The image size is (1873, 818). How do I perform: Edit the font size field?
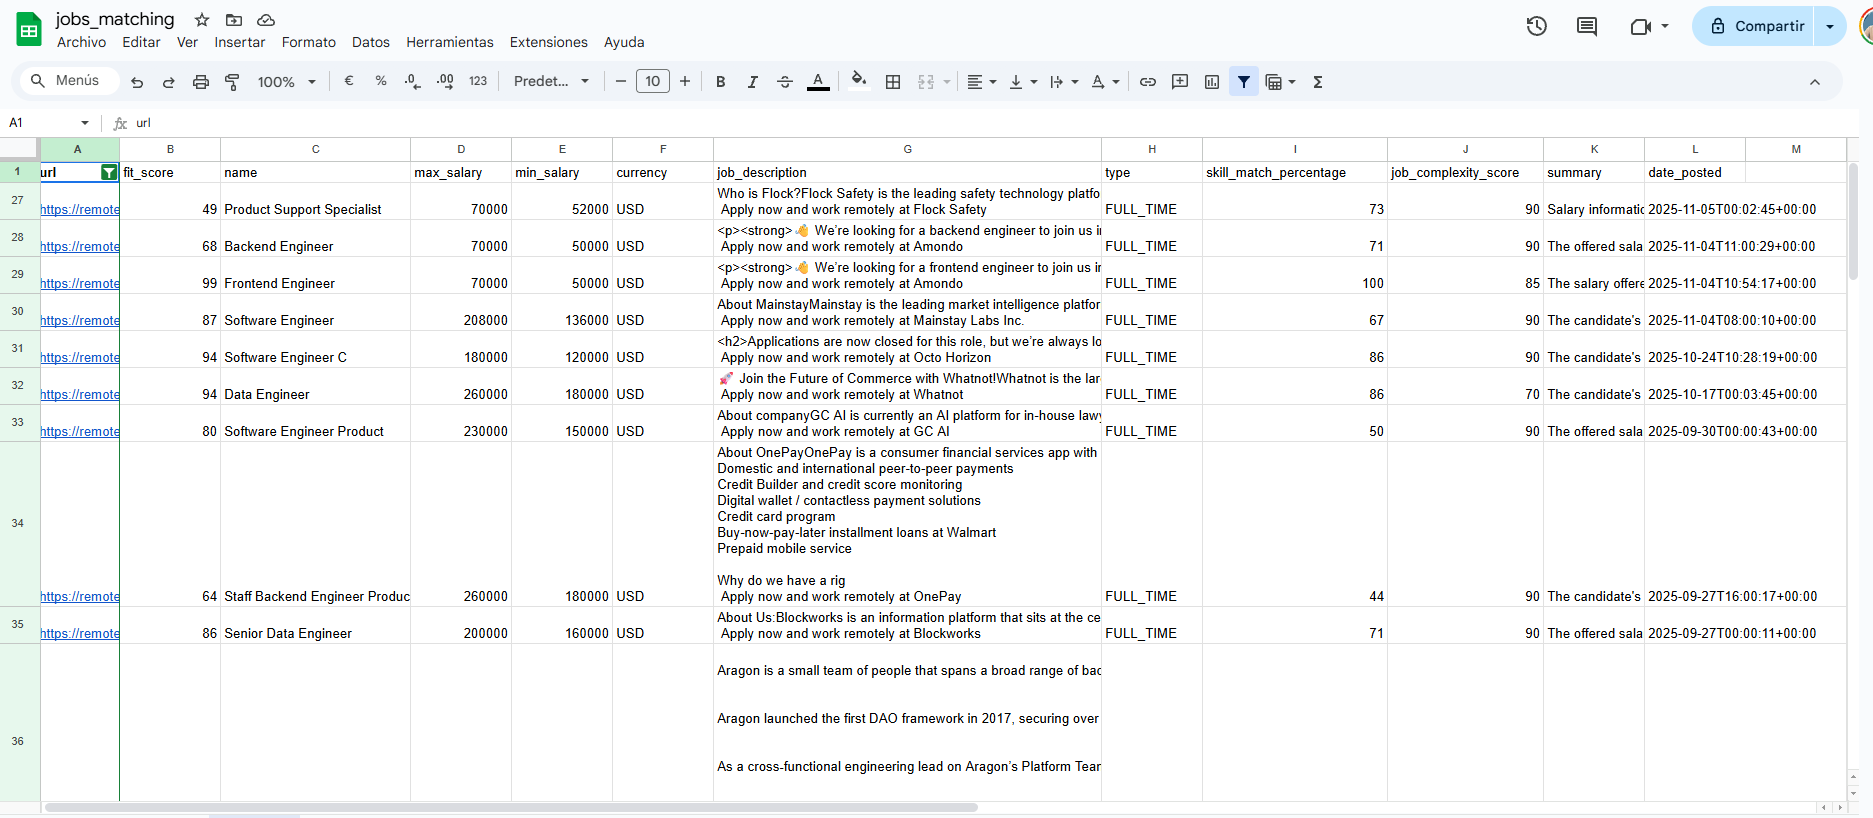pos(653,82)
